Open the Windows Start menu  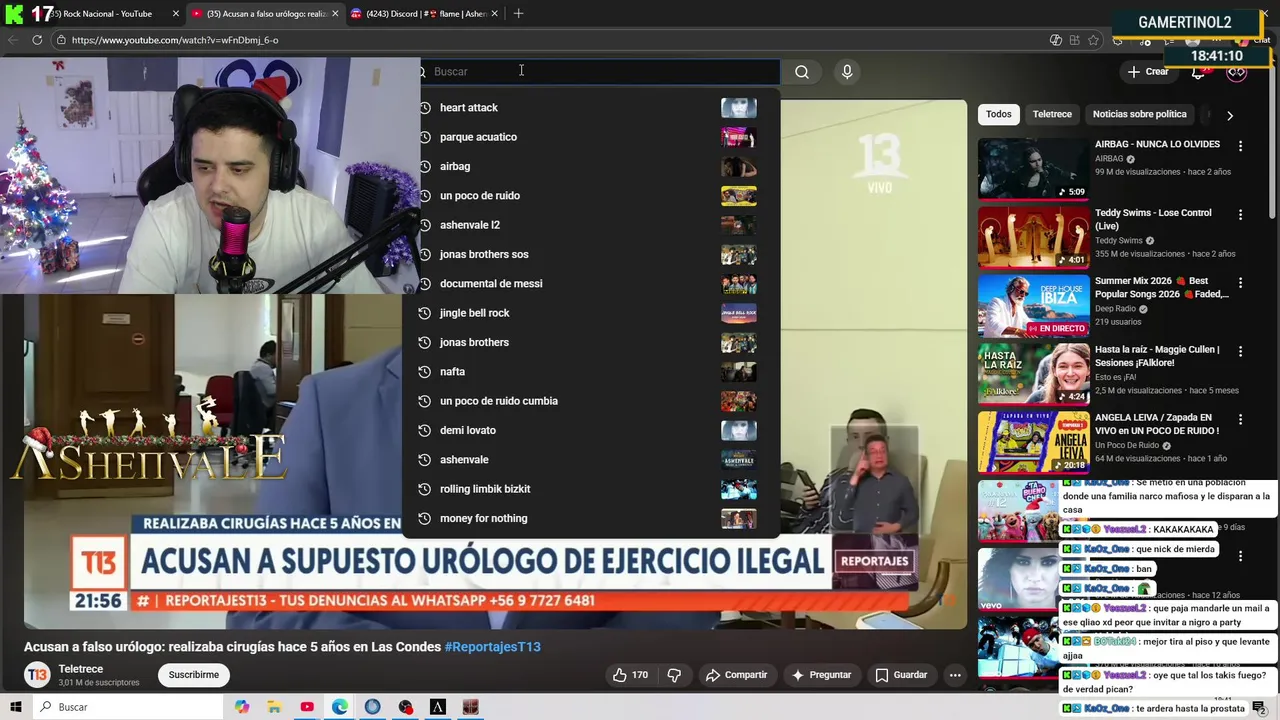point(15,707)
